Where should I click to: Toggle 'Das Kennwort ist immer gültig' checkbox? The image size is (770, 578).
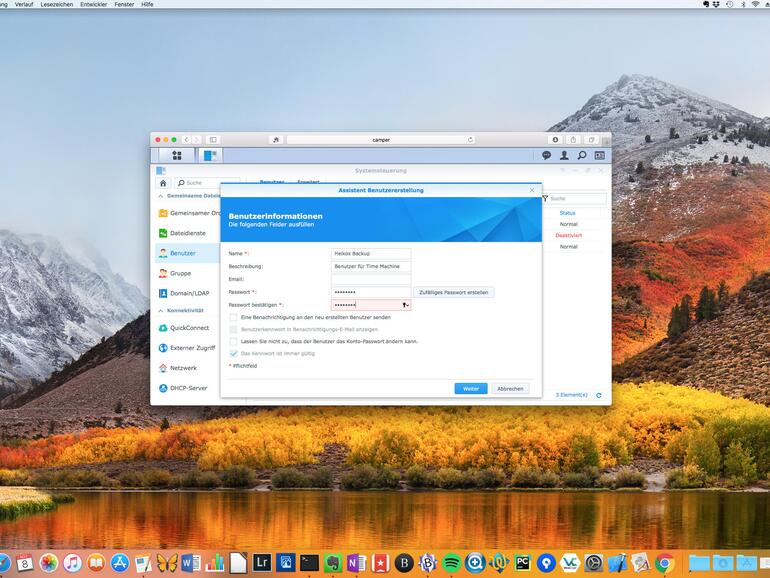tap(233, 354)
